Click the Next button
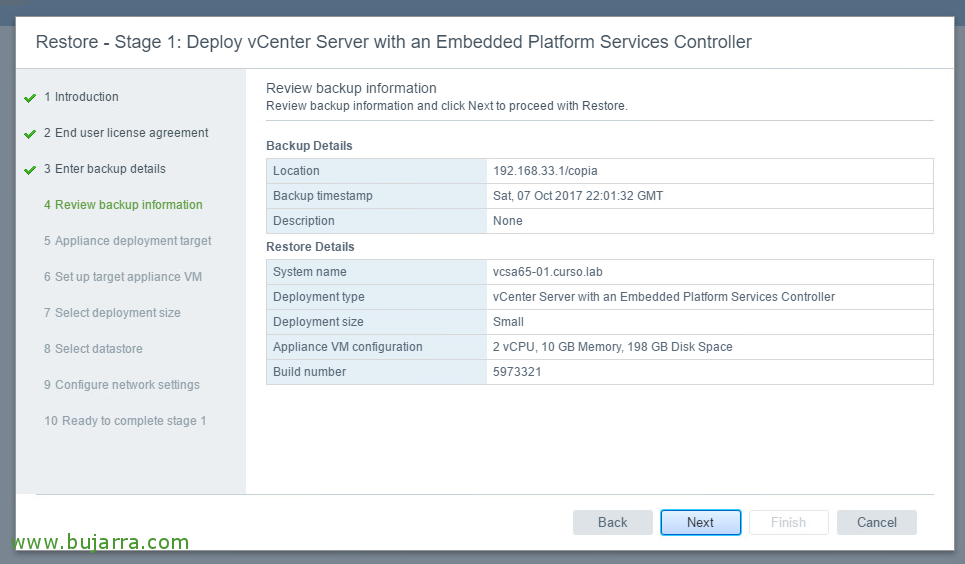Image resolution: width=965 pixels, height=564 pixels. click(x=700, y=522)
